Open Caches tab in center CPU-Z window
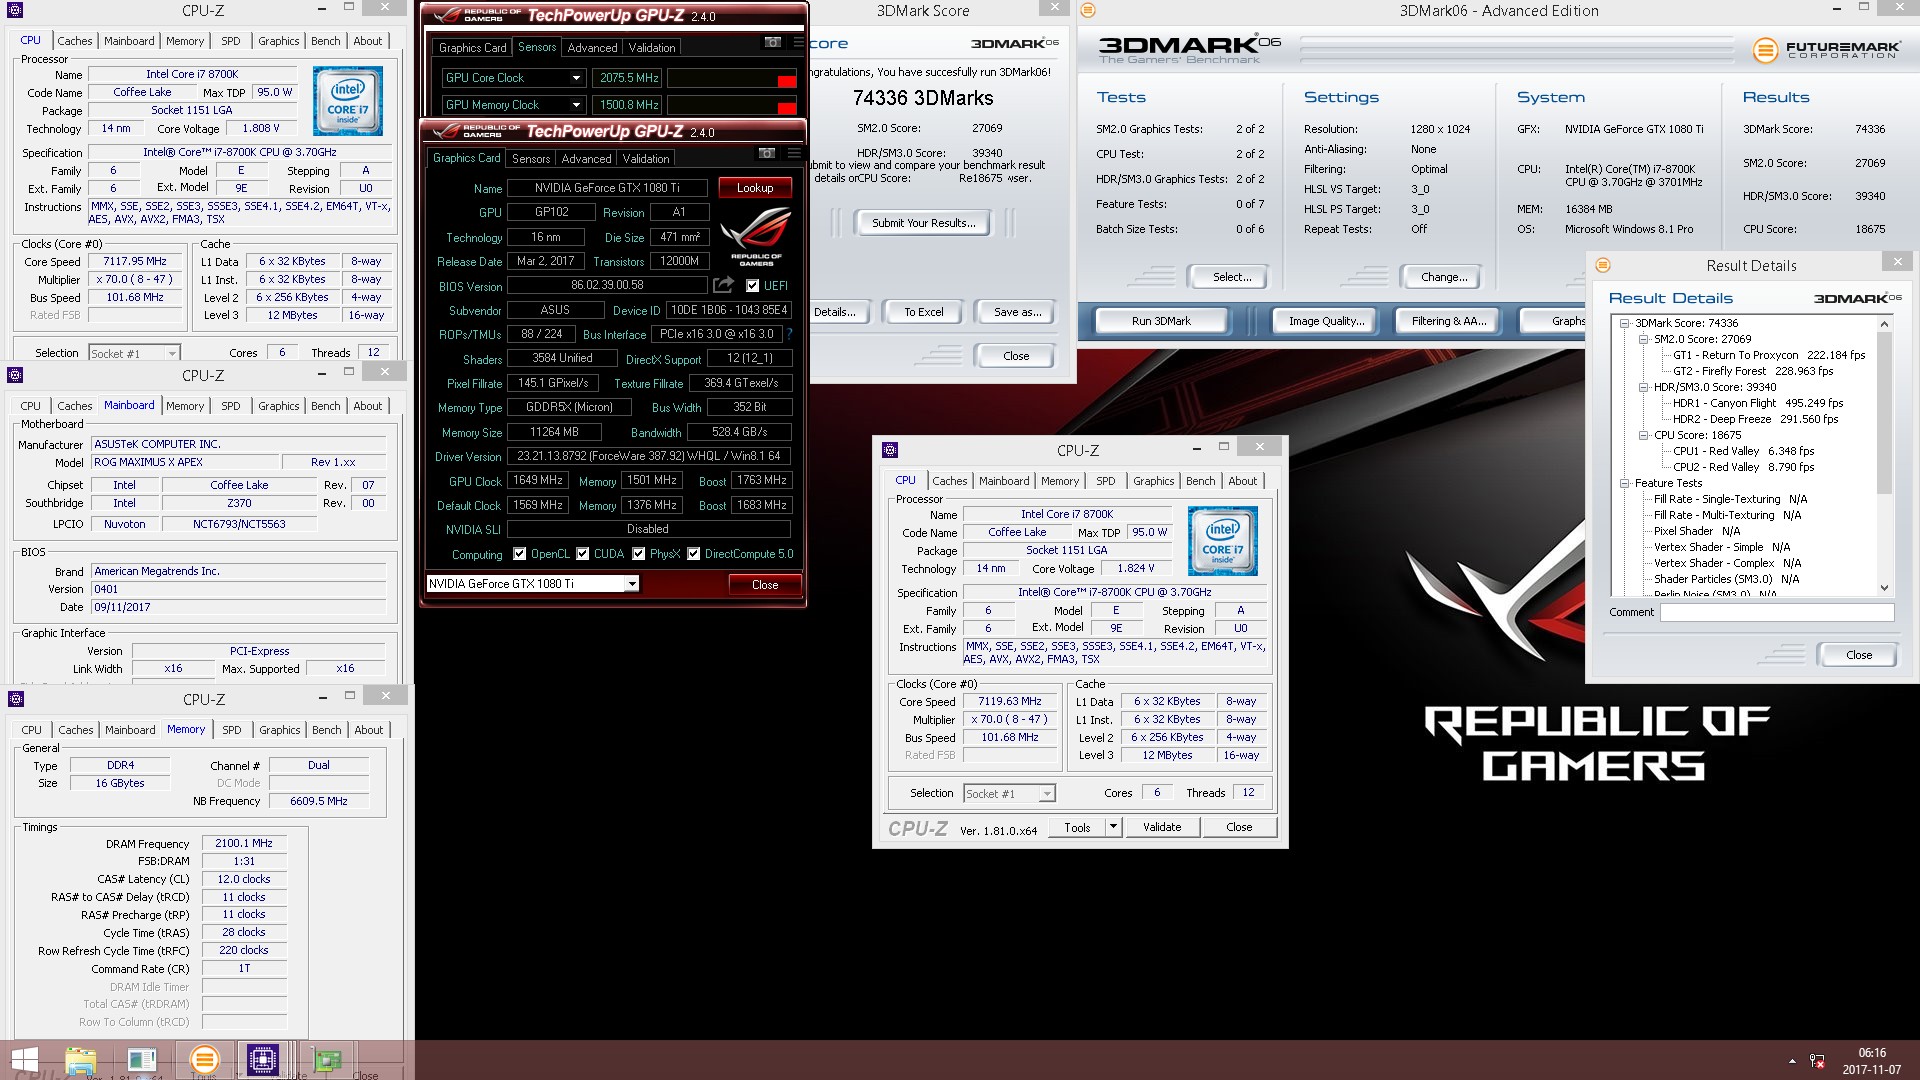The image size is (1920, 1080). click(x=950, y=481)
